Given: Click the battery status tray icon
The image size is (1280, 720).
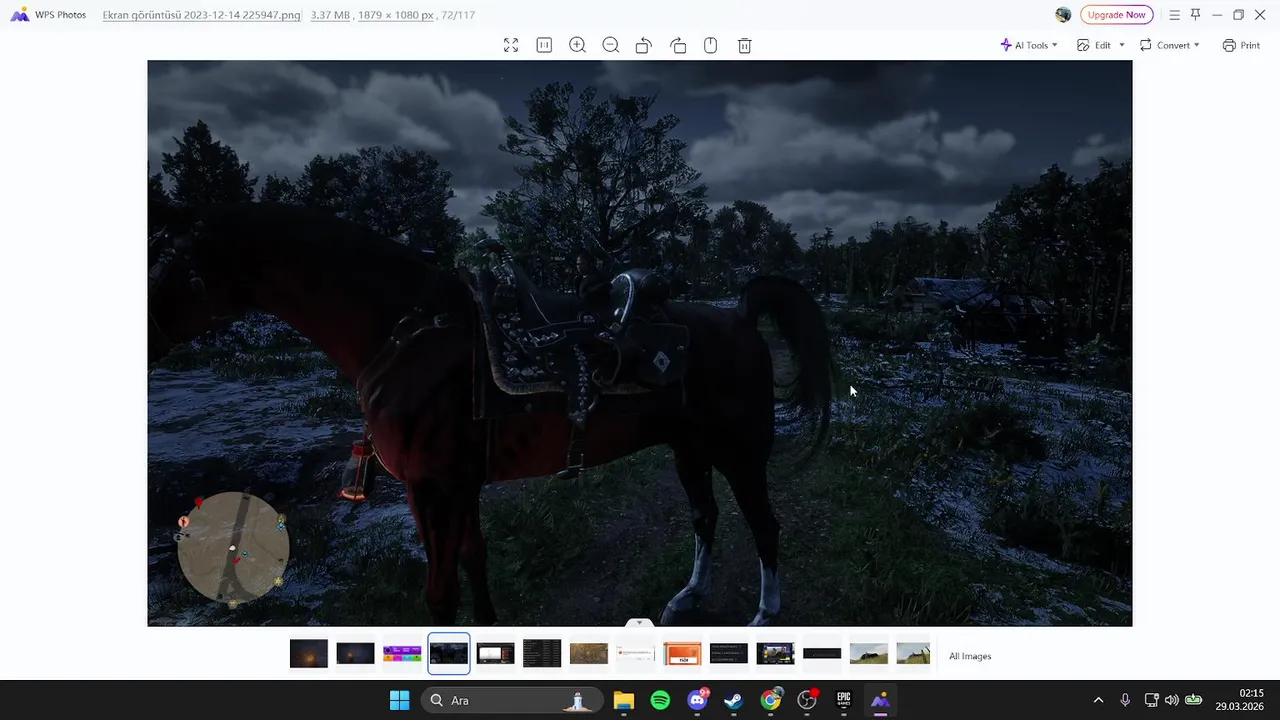Looking at the screenshot, I should tap(1193, 700).
